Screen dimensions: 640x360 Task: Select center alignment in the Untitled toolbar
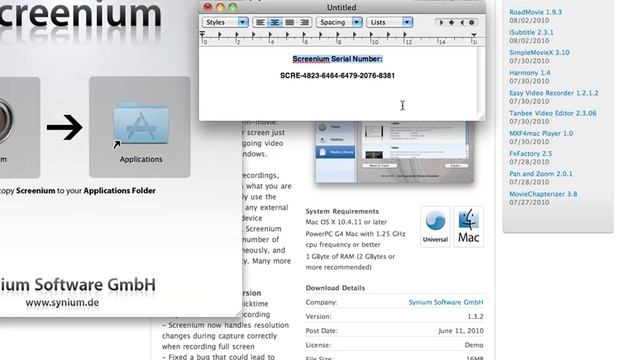point(275,22)
